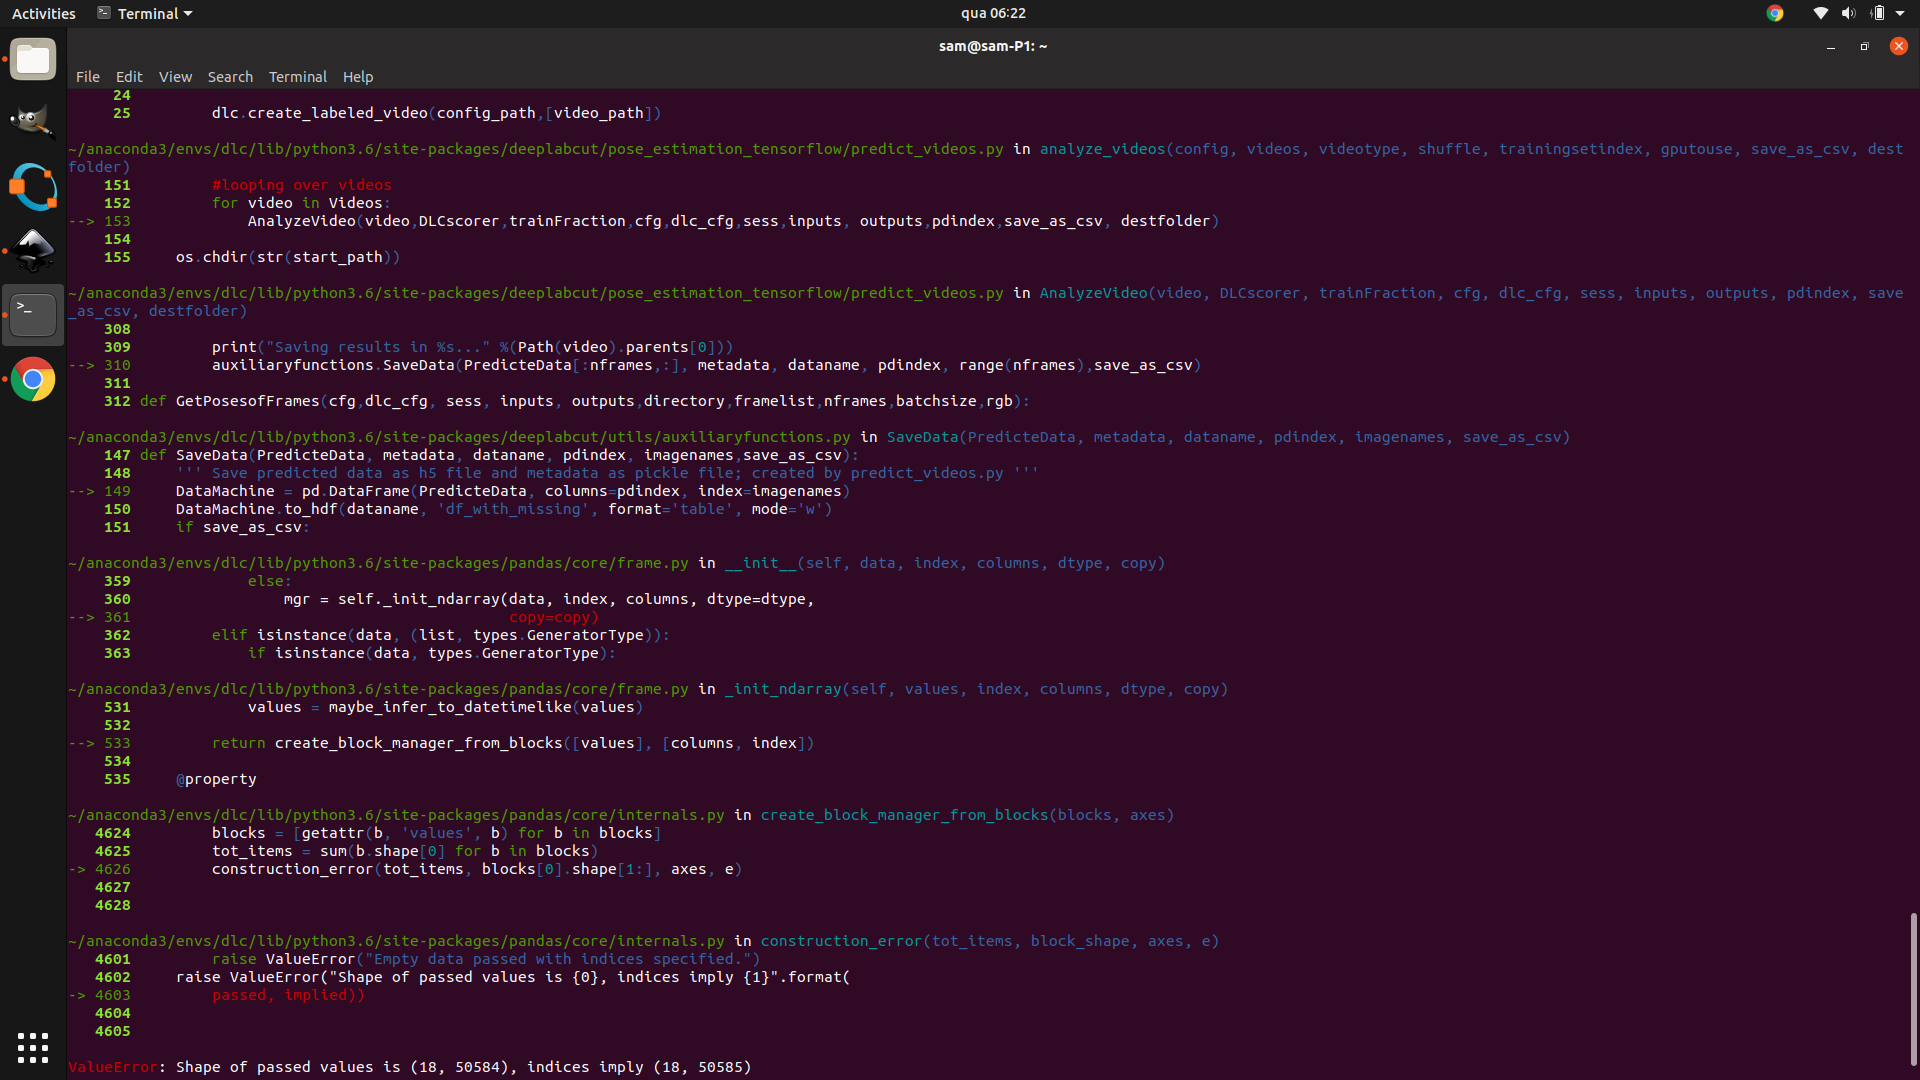
Task: Open the system status dropdown arrow
Action: 1898,13
